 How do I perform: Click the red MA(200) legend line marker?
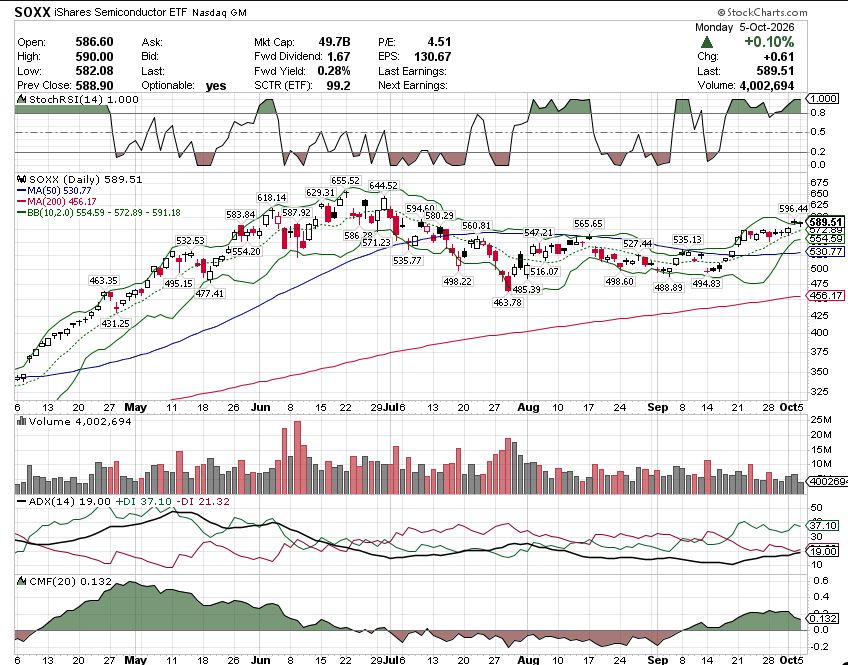pyautogui.click(x=22, y=202)
